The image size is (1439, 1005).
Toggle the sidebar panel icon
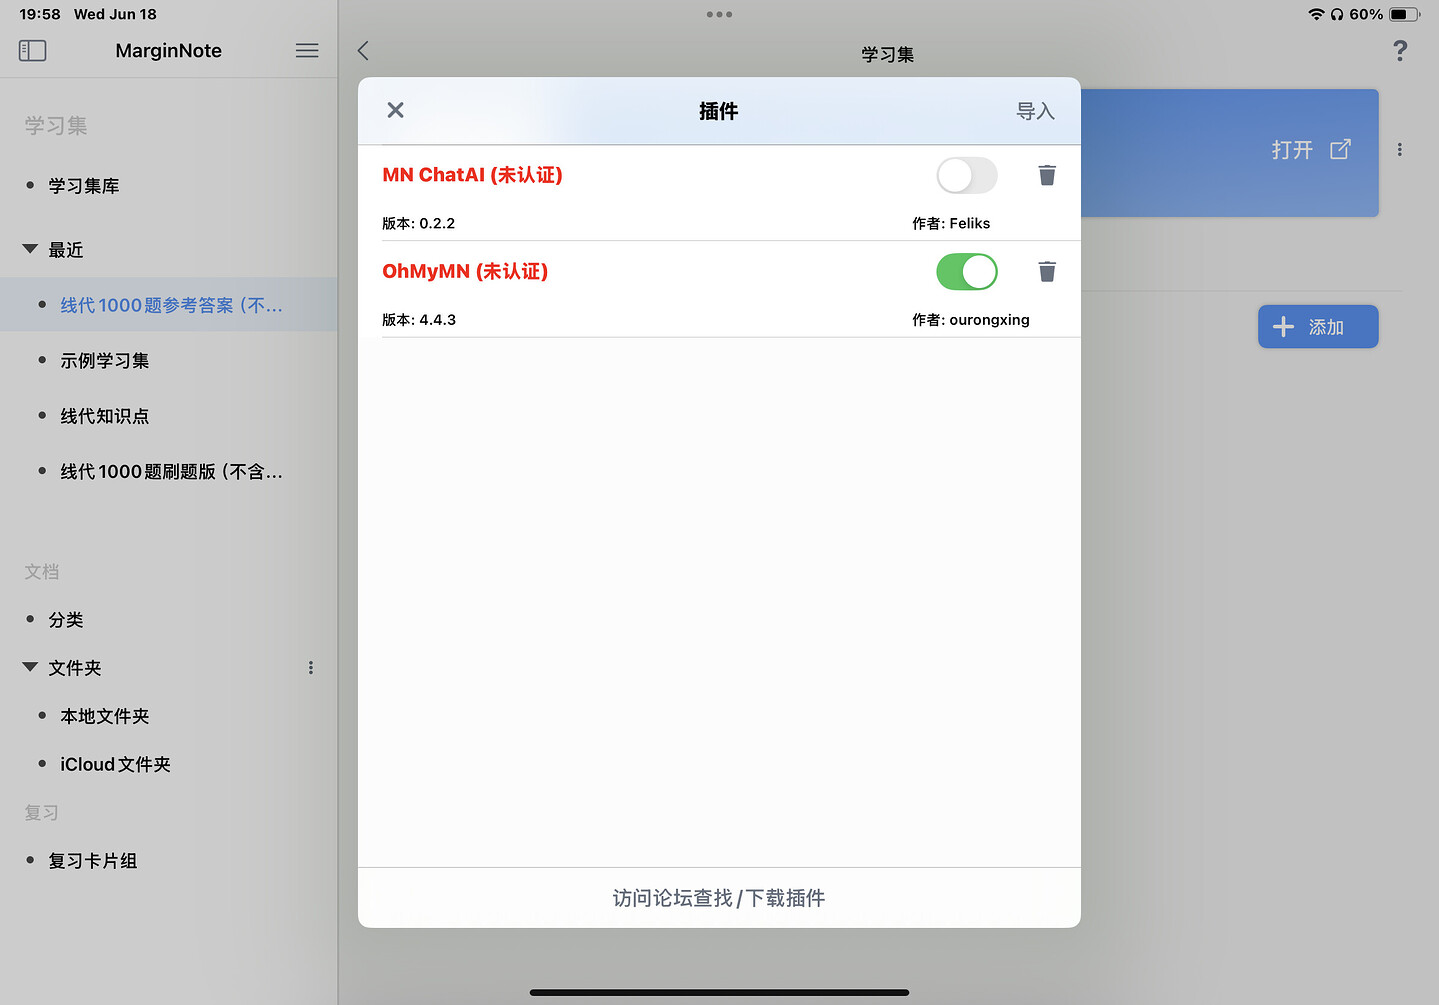pyautogui.click(x=33, y=50)
